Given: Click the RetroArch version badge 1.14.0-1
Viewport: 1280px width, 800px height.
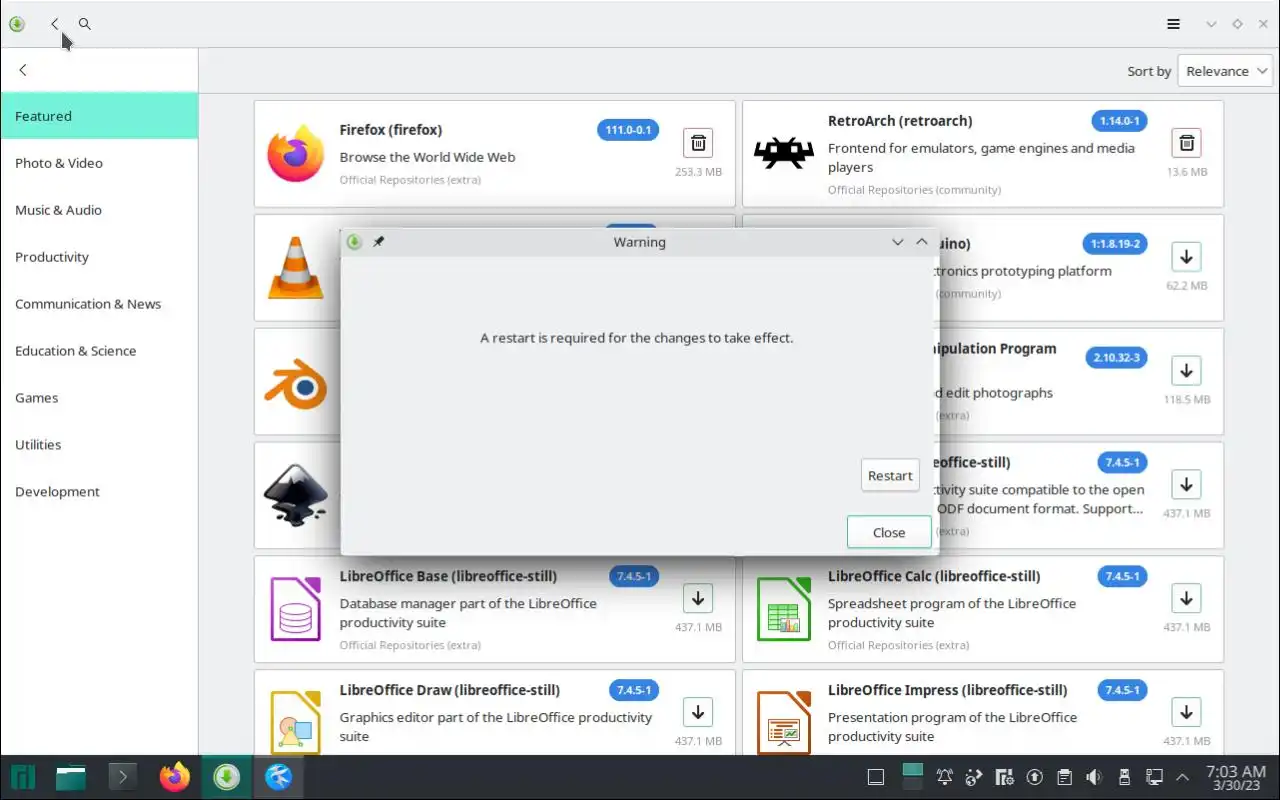Looking at the screenshot, I should pos(1119,121).
